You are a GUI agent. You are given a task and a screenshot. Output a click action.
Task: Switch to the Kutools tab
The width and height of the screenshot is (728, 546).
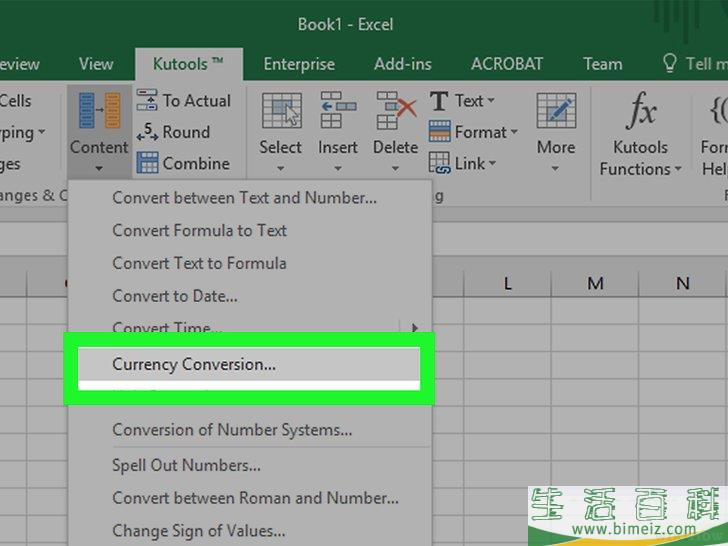[x=188, y=64]
